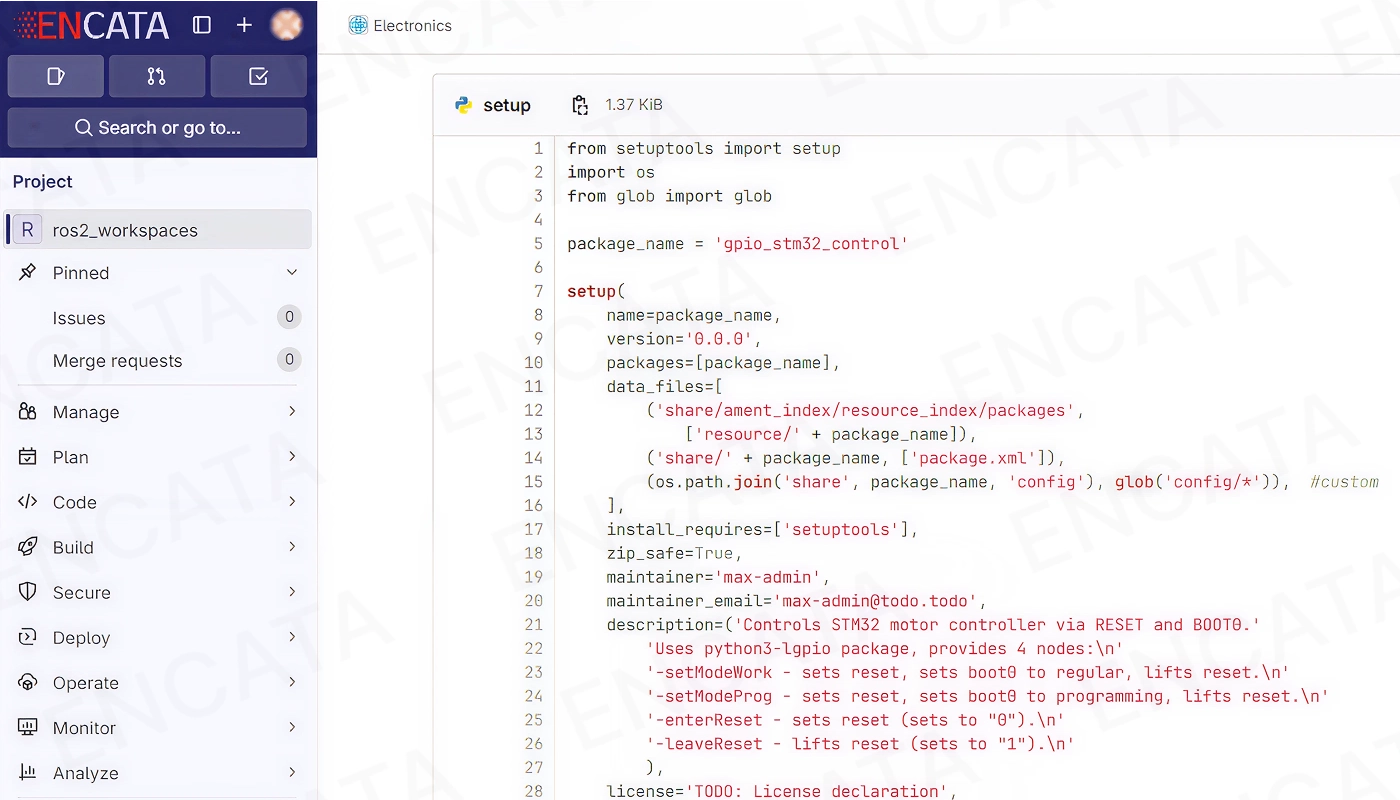Click the Electronics globe icon
The image size is (1400, 800).
click(358, 25)
